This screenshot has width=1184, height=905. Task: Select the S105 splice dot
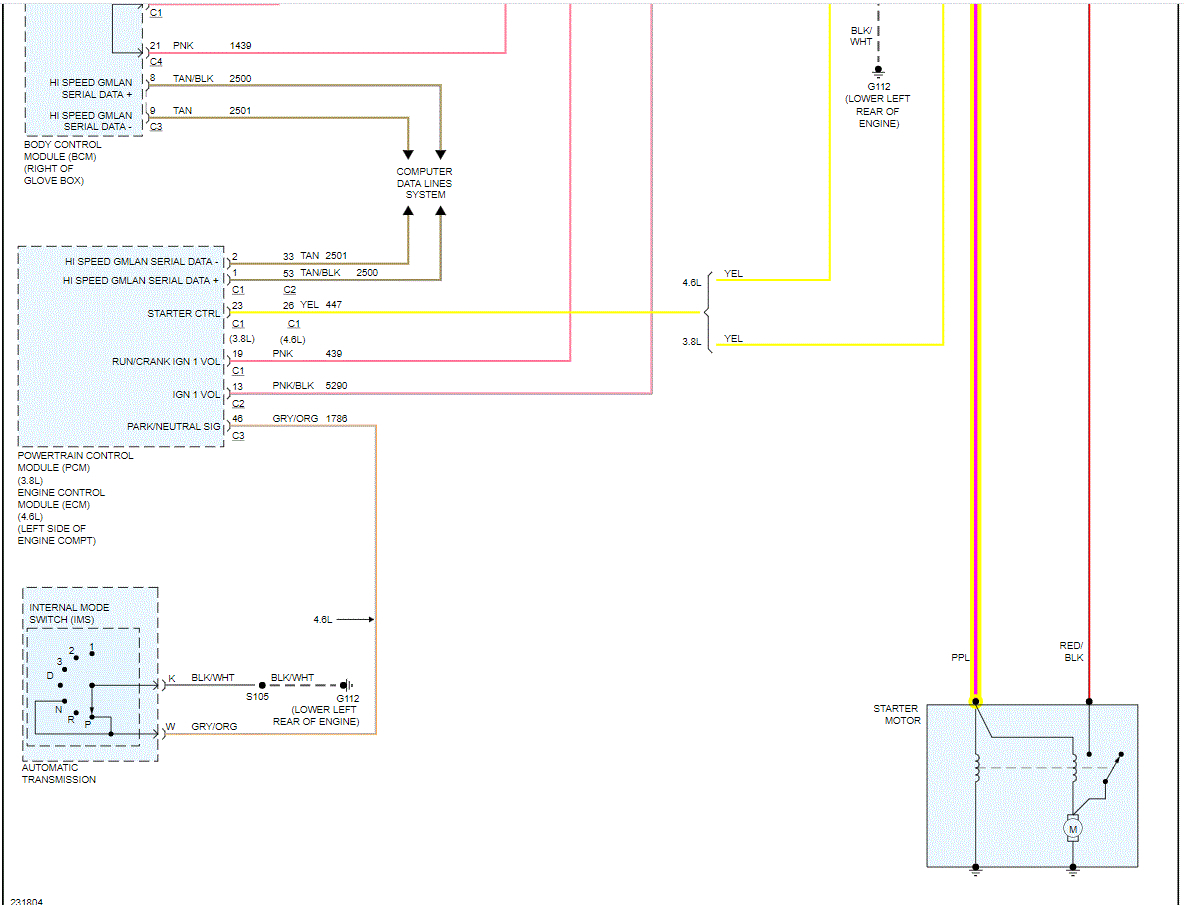pyautogui.click(x=262, y=685)
